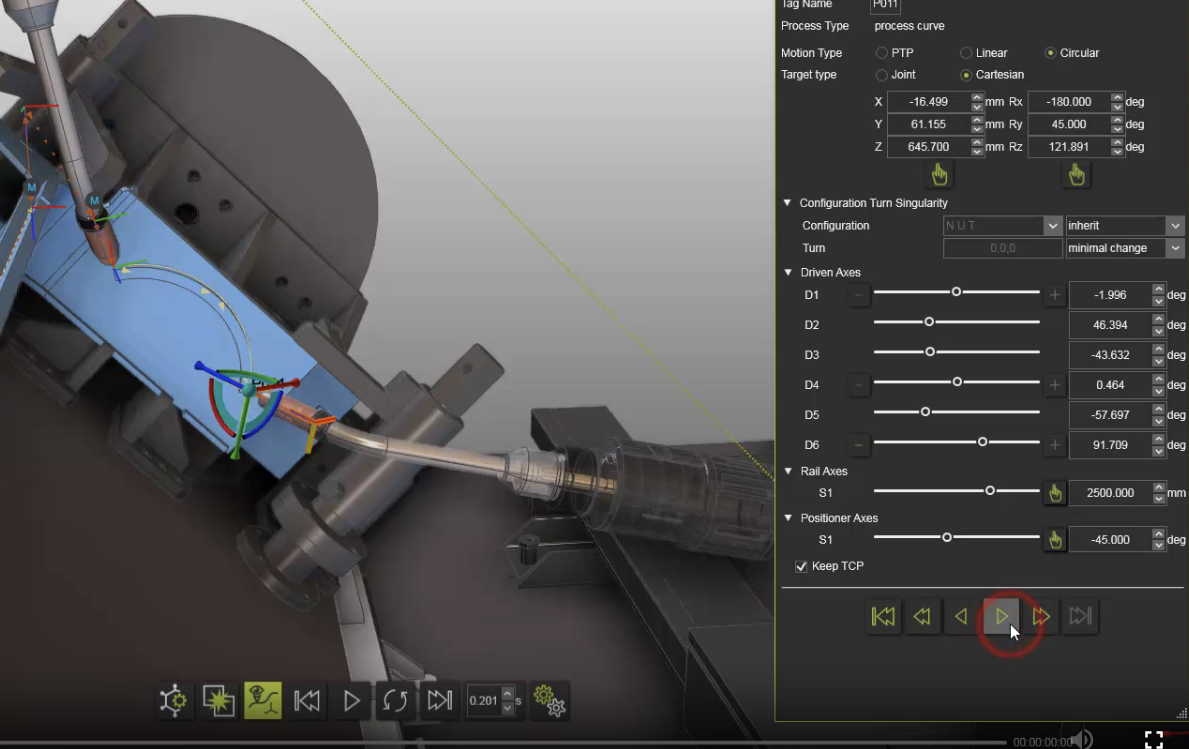This screenshot has width=1189, height=749.
Task: Toggle collision detection icon in viewport toolbar
Action: point(218,701)
